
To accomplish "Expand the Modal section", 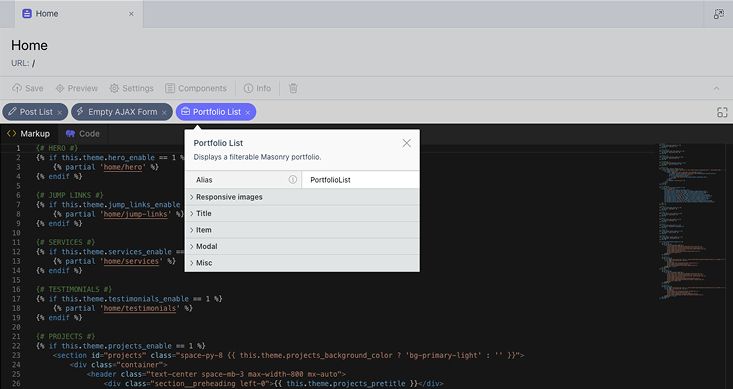I will 302,246.
